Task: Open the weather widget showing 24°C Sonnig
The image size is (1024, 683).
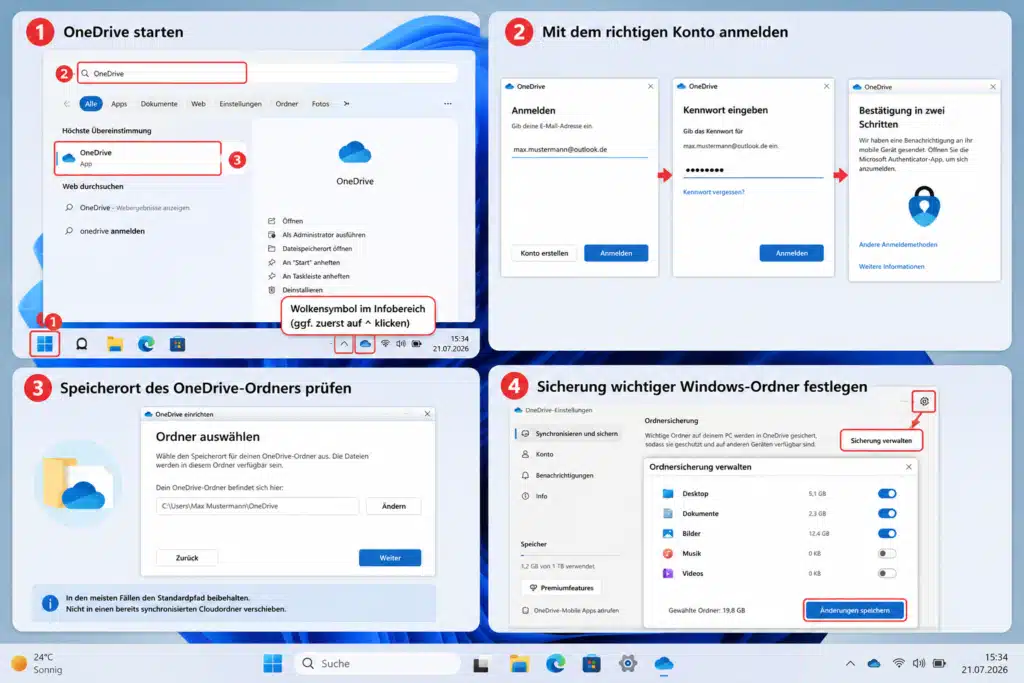Action: point(38,663)
